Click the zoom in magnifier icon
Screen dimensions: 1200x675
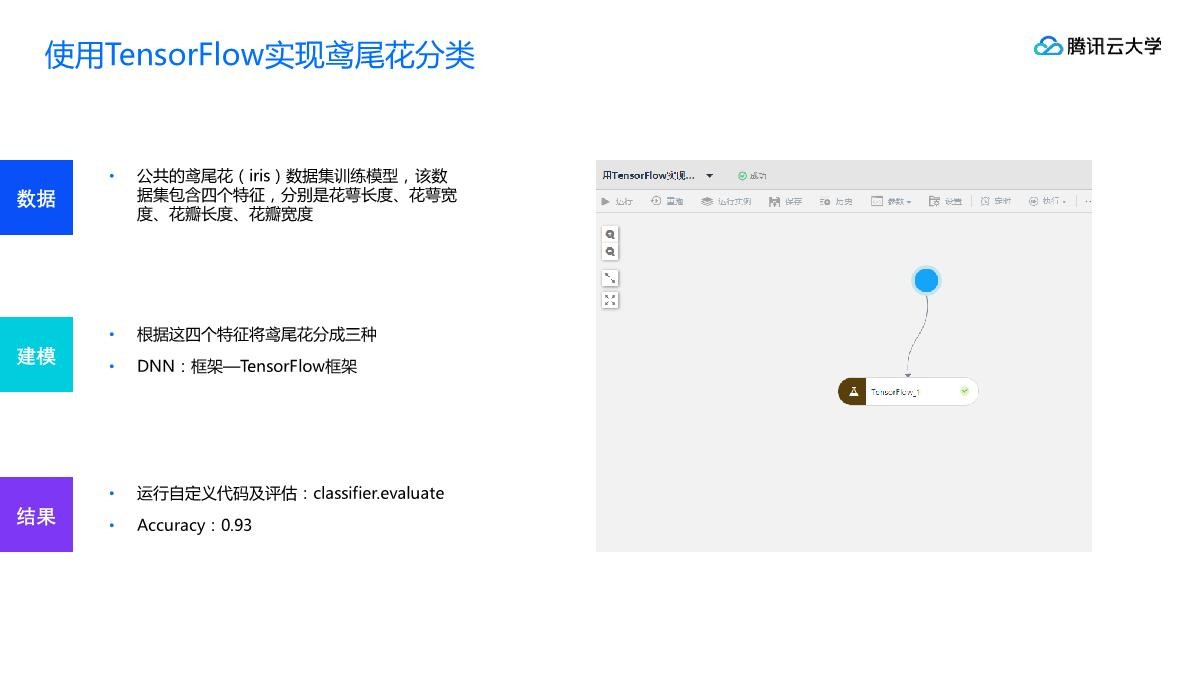click(610, 234)
